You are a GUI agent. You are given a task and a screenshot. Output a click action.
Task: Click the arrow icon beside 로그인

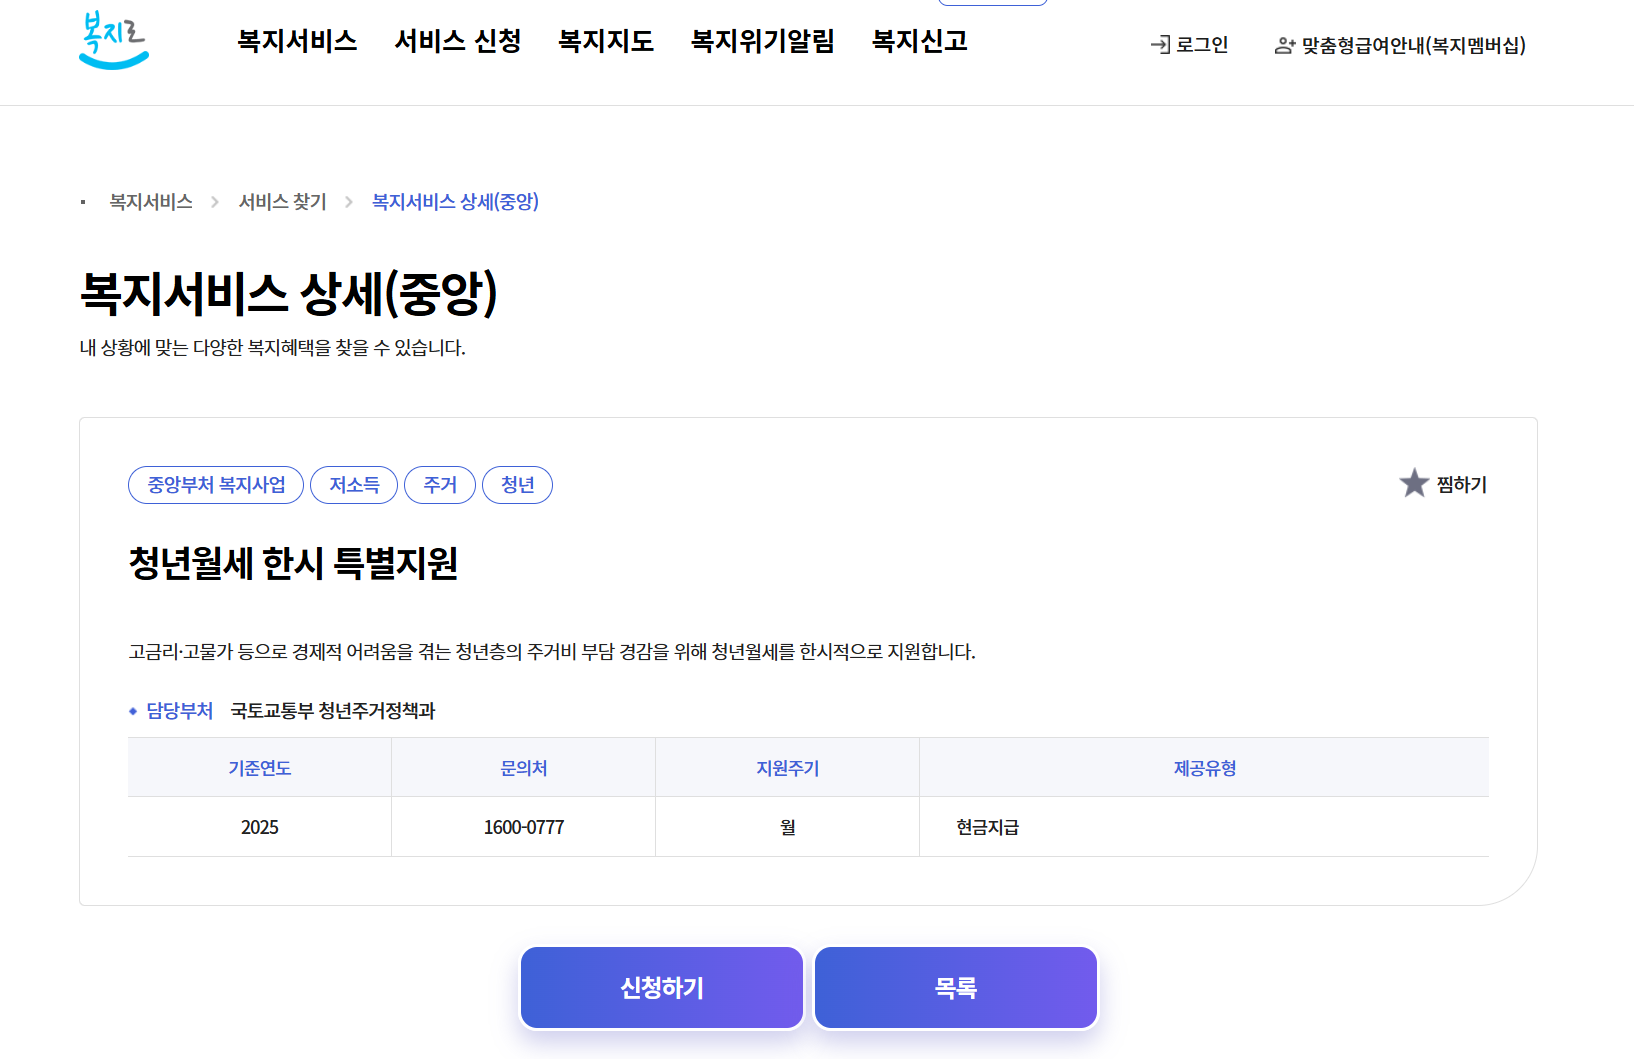coord(1159,44)
